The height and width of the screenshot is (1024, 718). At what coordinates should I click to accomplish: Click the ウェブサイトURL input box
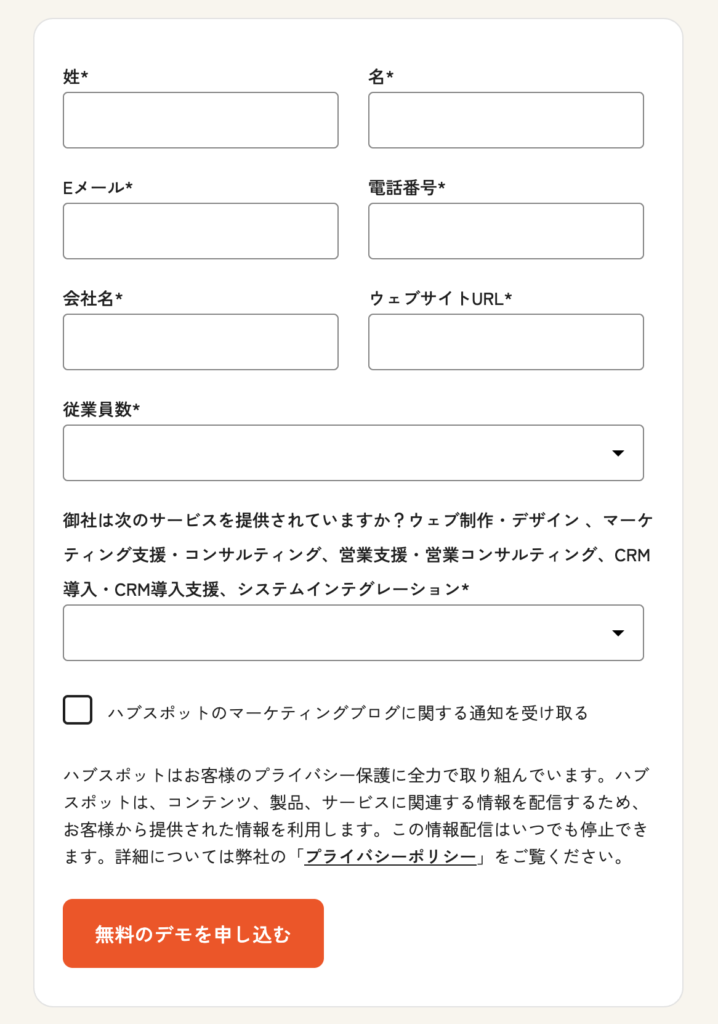(505, 342)
